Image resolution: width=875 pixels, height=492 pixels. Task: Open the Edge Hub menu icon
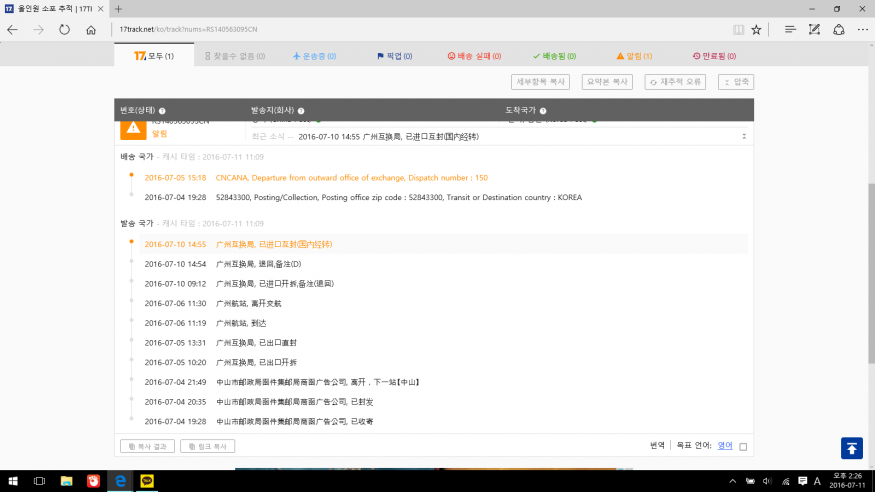[790, 29]
